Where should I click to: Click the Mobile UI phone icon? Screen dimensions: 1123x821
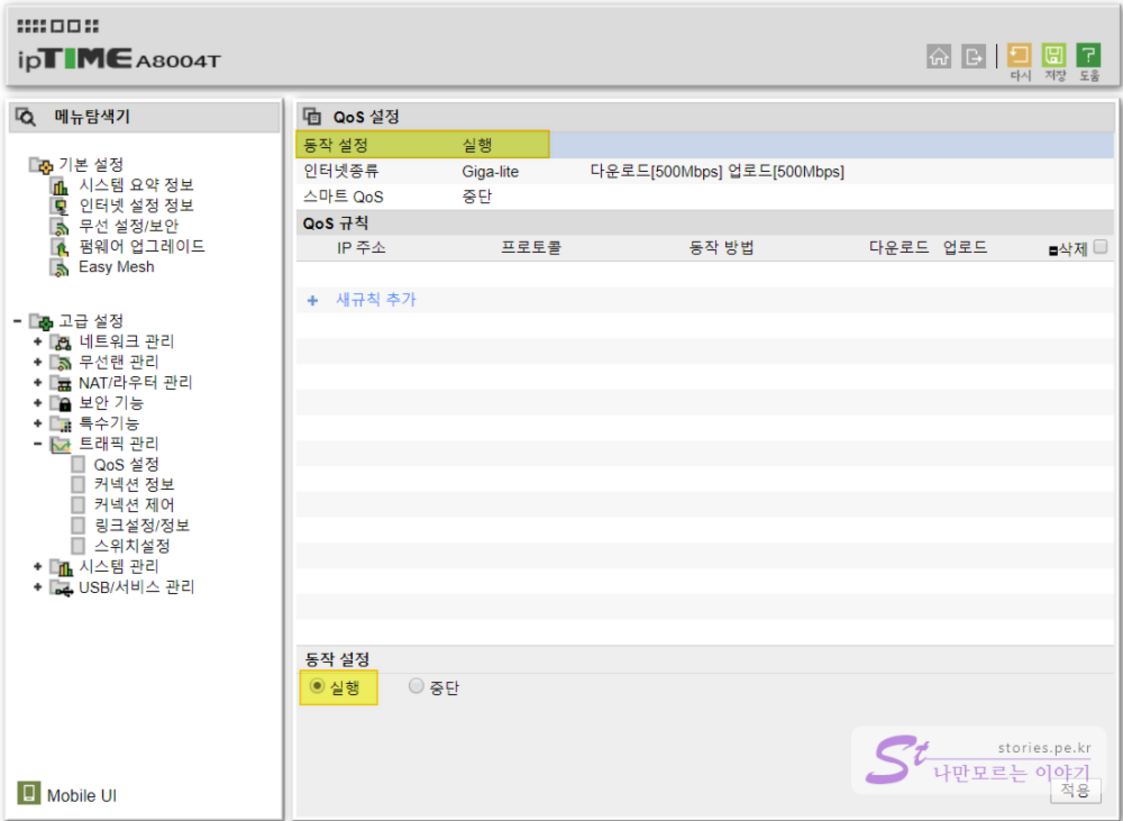click(29, 795)
